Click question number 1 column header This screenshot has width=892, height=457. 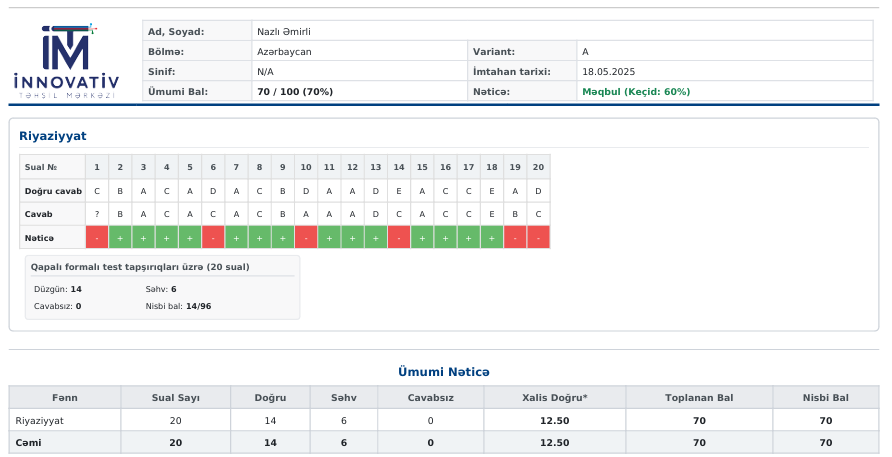(97, 167)
